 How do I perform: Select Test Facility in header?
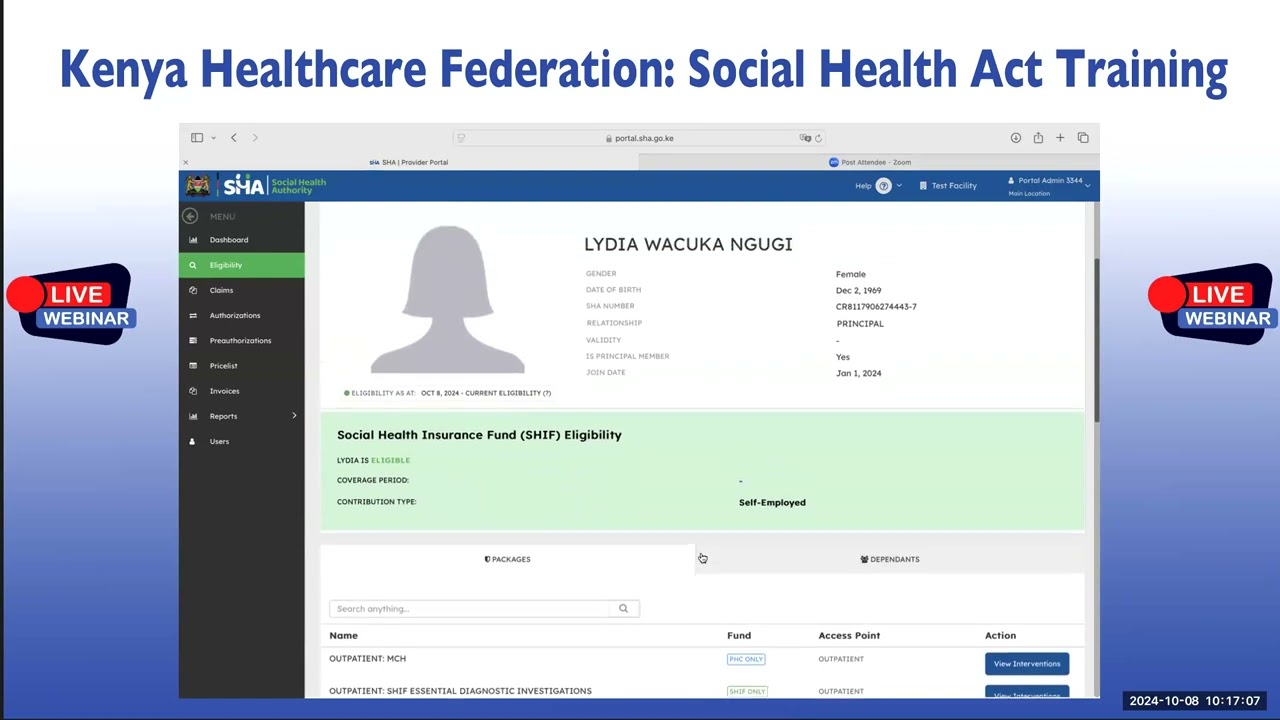tap(948, 186)
